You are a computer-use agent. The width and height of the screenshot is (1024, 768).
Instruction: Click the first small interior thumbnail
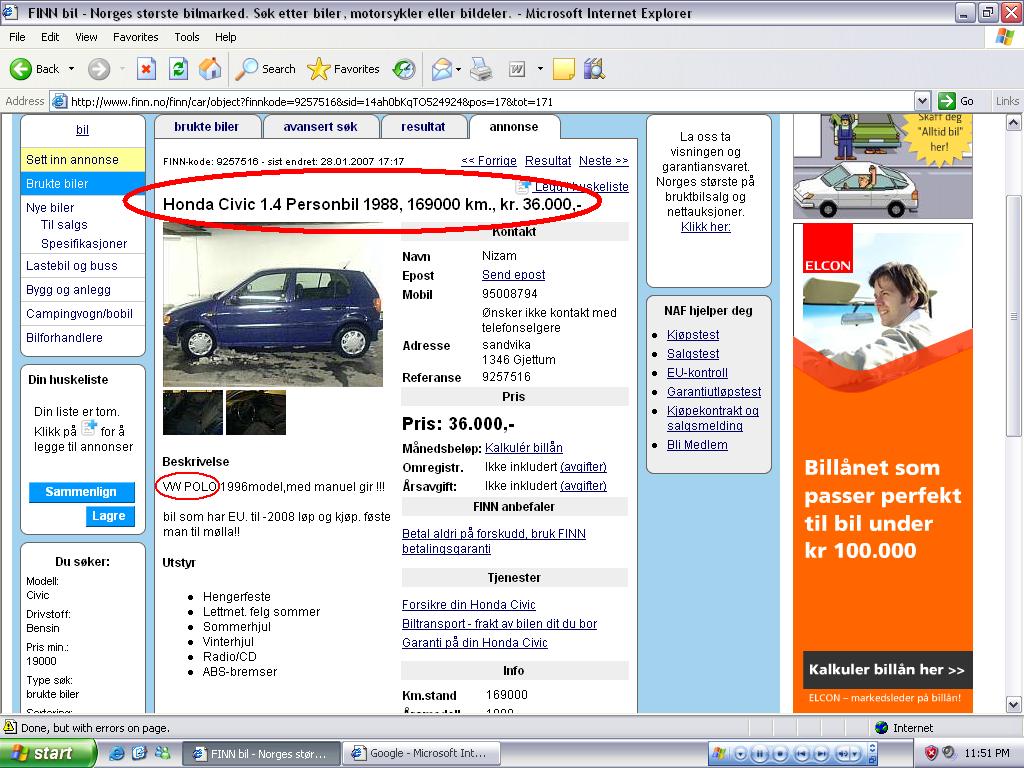[x=193, y=412]
